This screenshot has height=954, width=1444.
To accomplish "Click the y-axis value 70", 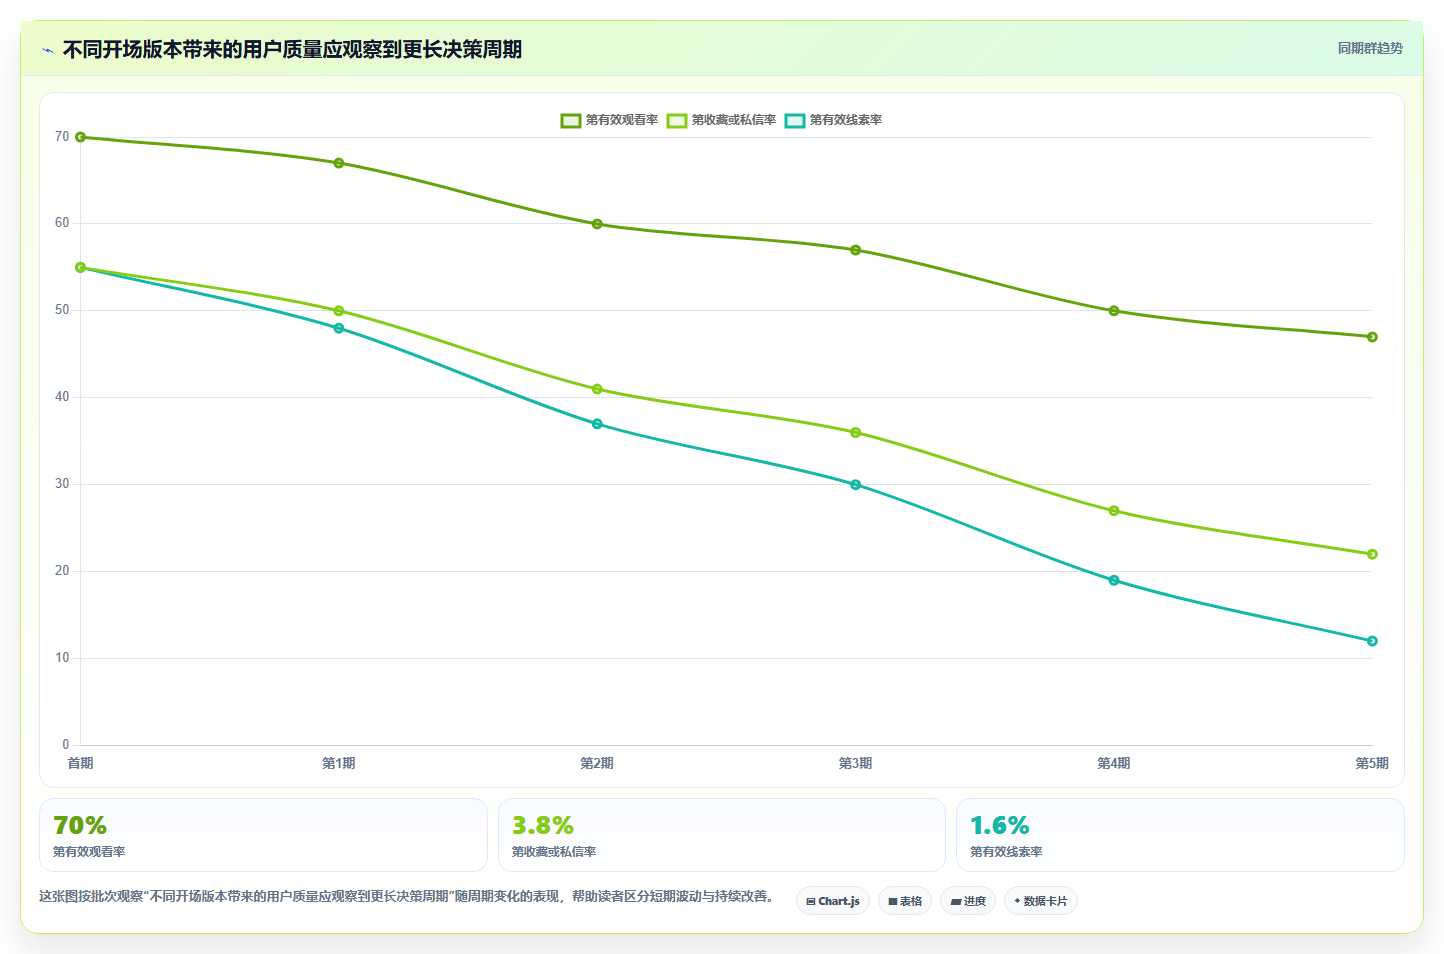I will click(x=62, y=137).
